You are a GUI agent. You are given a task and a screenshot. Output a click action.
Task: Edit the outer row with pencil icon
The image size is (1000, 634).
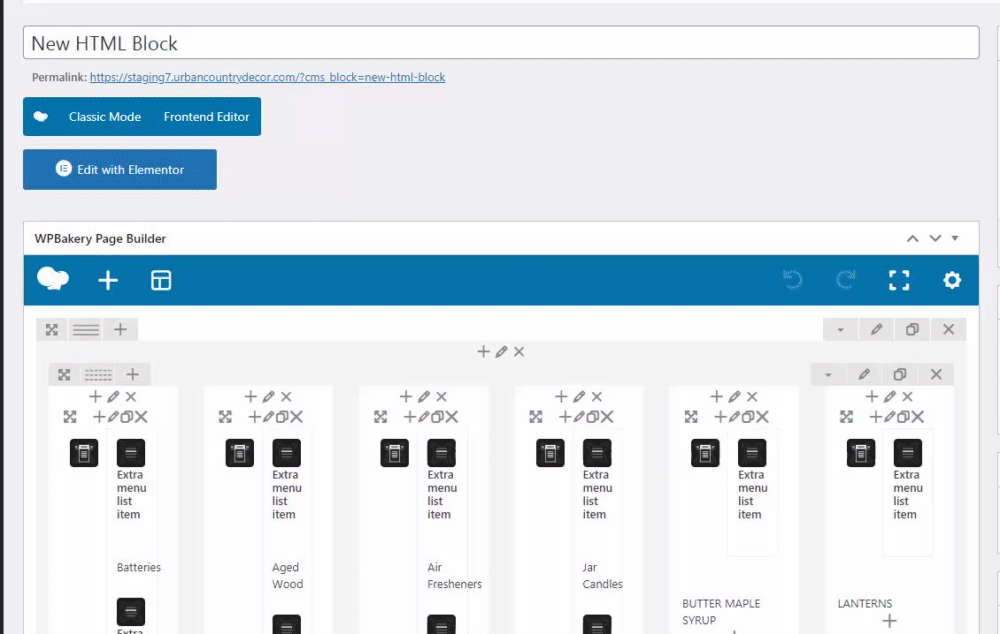coord(876,329)
